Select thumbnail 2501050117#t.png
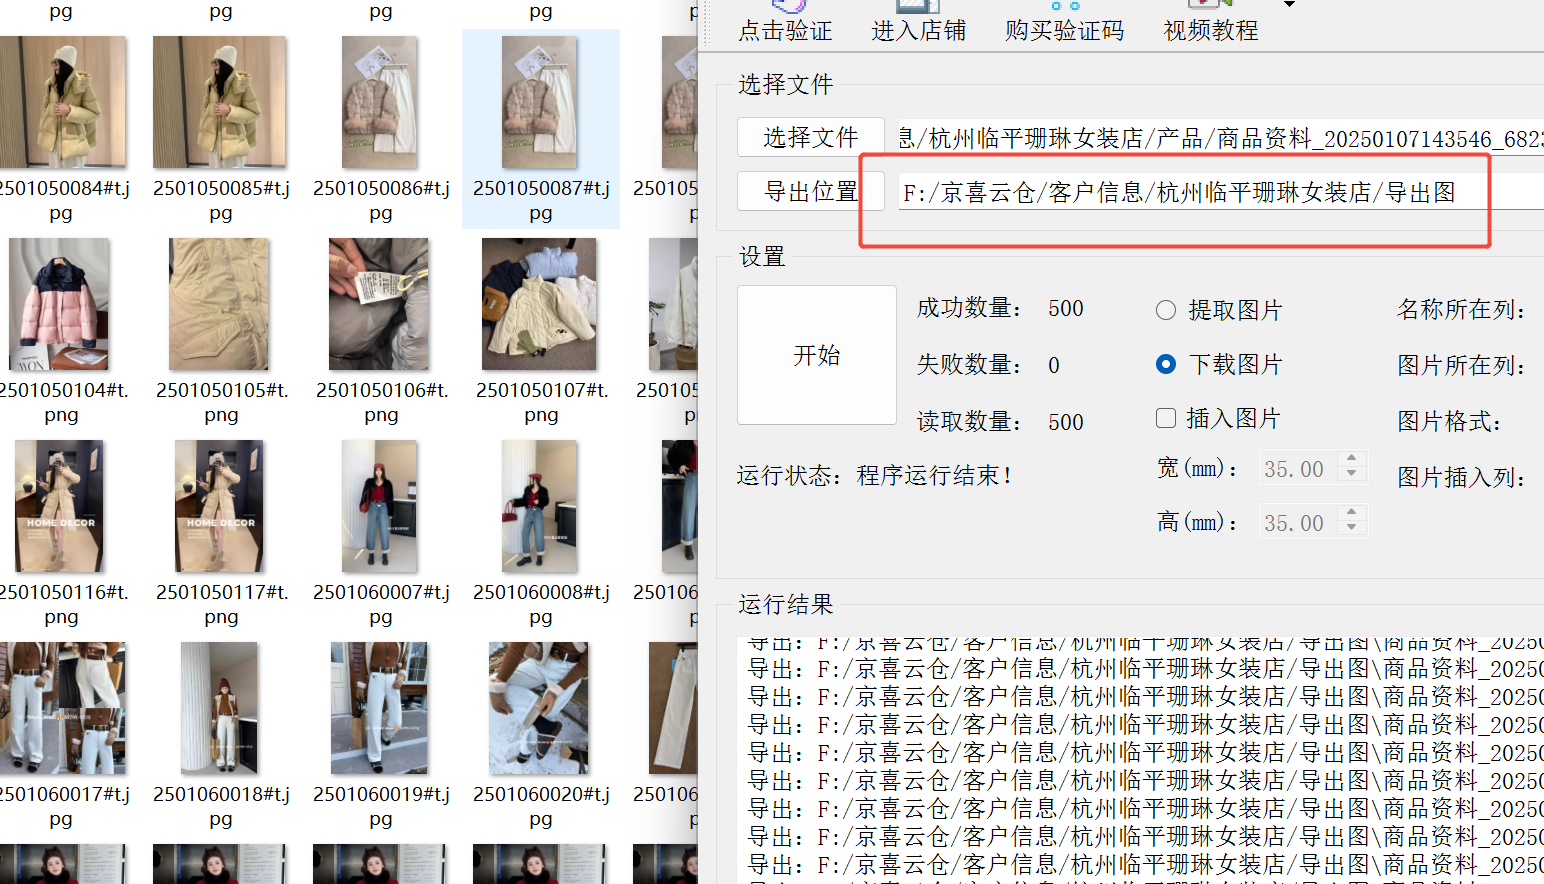This screenshot has width=1544, height=884. [220, 506]
